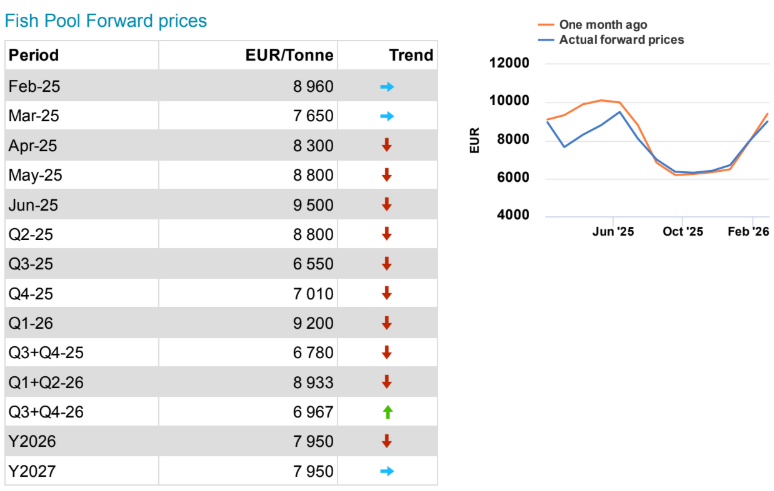This screenshot has height=491, width=774.
Task: Click orange legend line swatch
Action: click(546, 24)
